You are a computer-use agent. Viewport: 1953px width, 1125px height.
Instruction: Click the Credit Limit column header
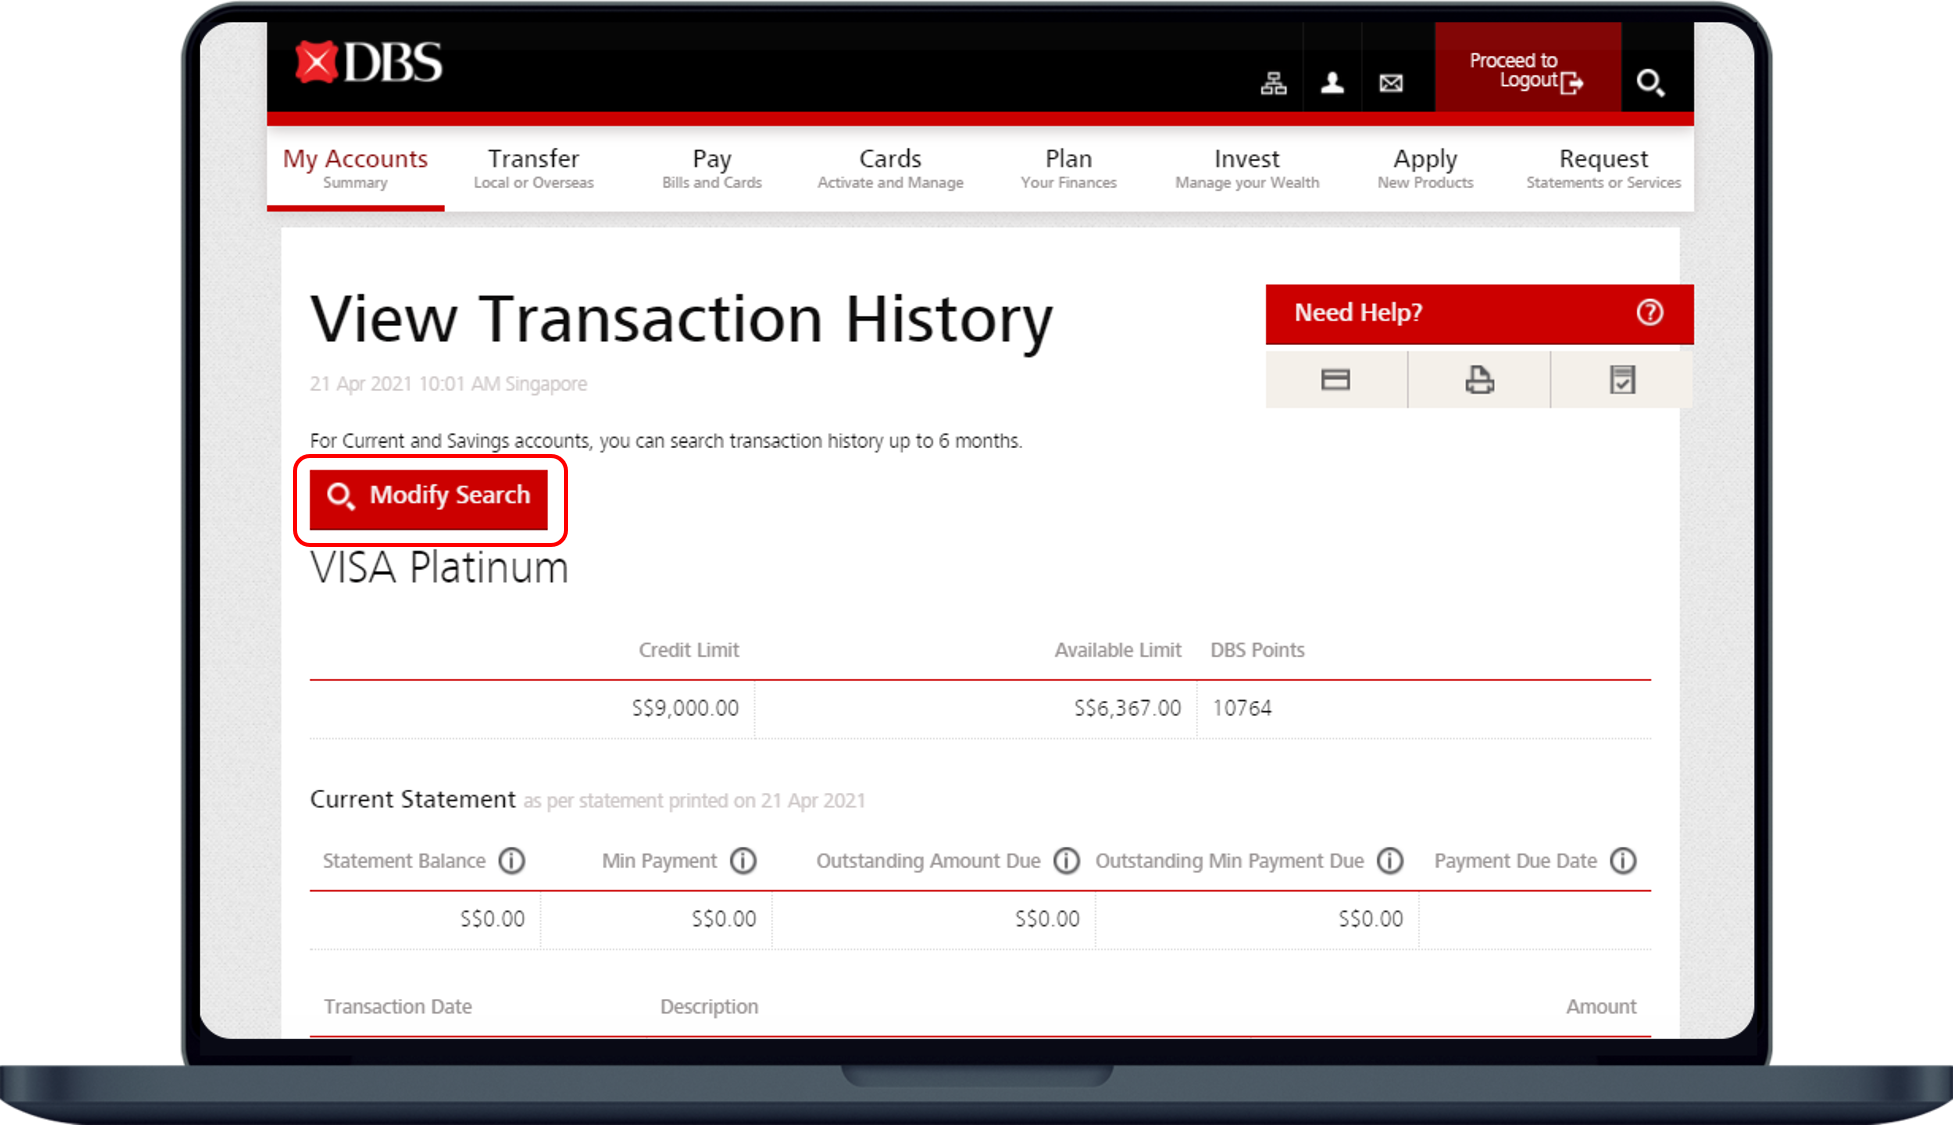689,650
